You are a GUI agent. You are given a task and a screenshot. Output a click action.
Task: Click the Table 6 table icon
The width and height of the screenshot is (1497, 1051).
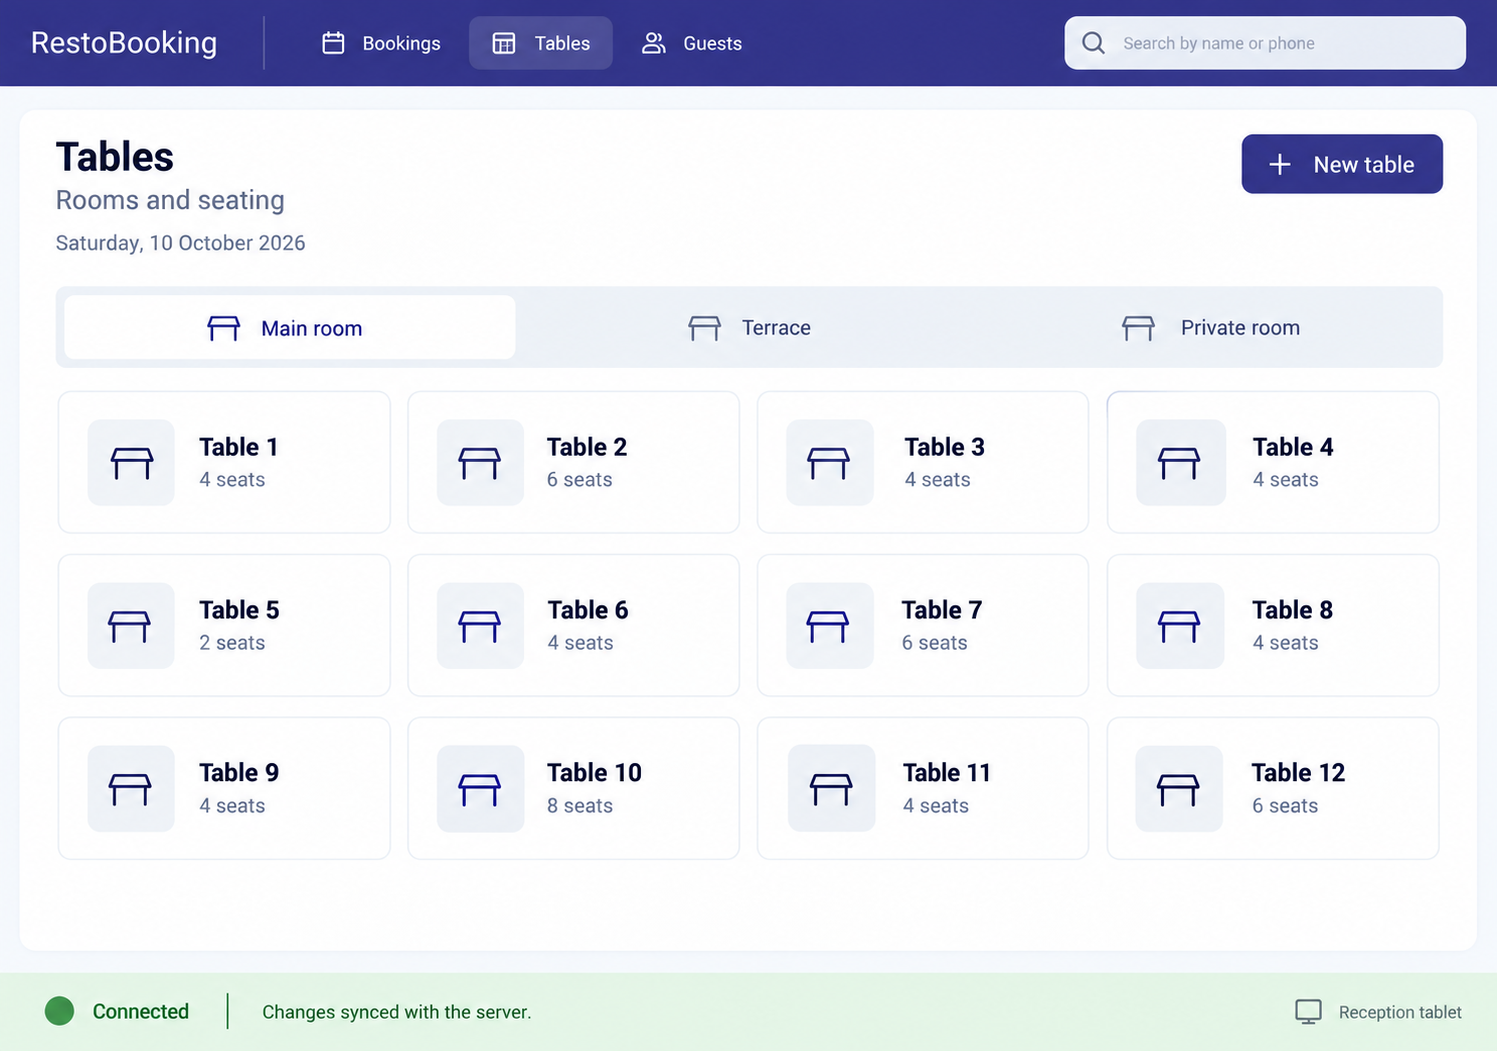(480, 626)
